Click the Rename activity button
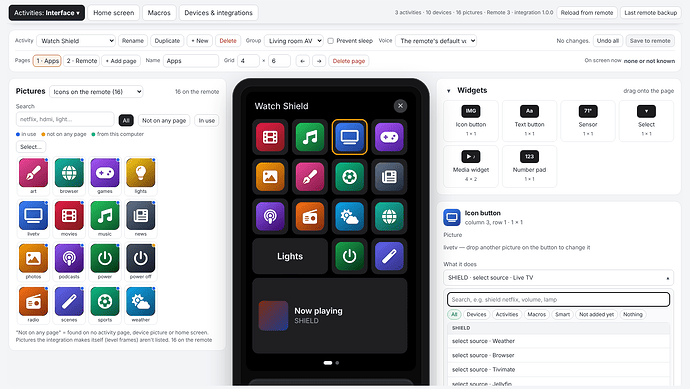Image resolution: width=690 pixels, height=389 pixels. pyautogui.click(x=133, y=41)
